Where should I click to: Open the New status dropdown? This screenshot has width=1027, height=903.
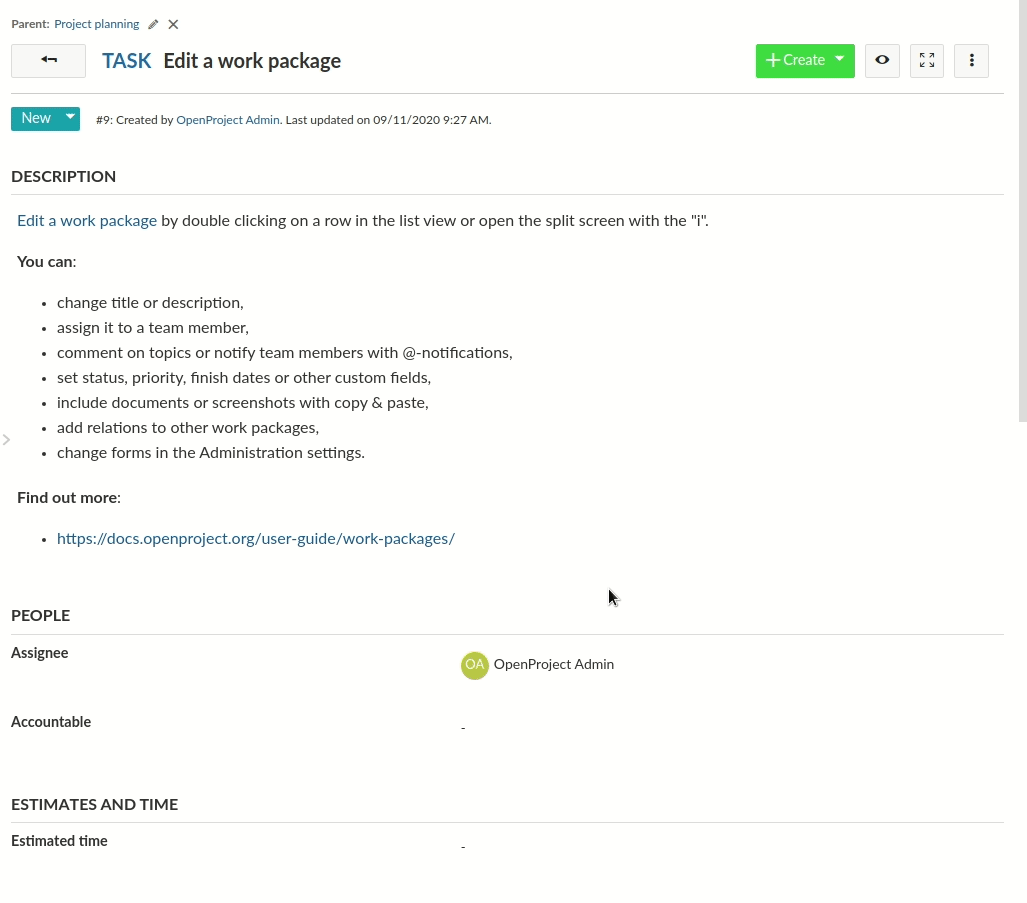45,118
